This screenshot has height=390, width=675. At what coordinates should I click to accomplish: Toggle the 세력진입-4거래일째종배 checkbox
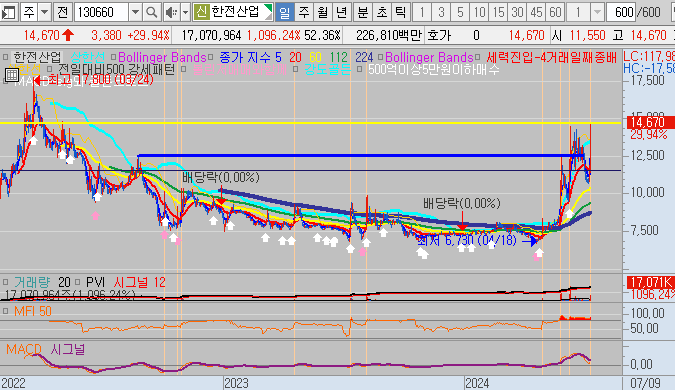pyautogui.click(x=477, y=57)
